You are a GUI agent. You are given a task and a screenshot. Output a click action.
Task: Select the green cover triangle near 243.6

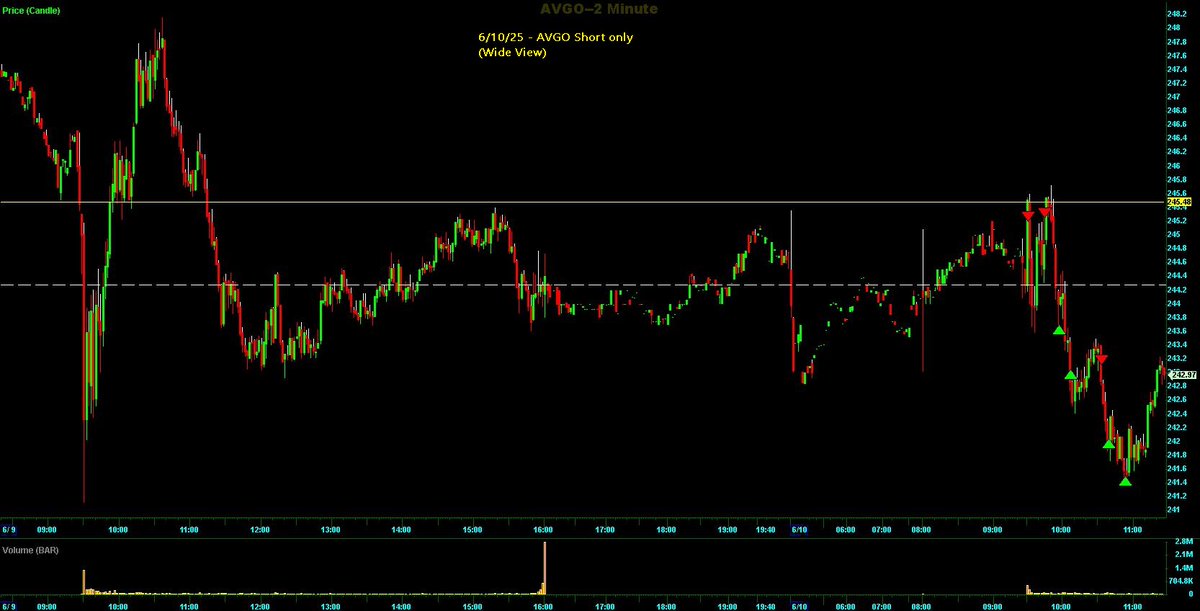(x=1059, y=330)
